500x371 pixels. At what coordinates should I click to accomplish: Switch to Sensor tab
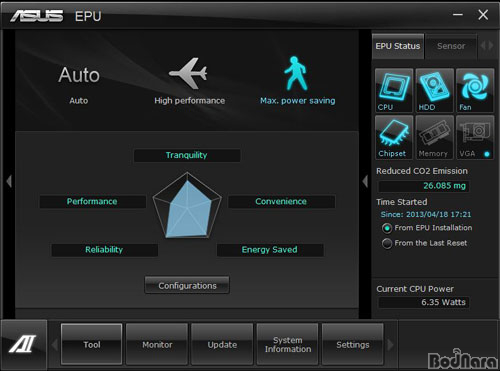(x=451, y=46)
